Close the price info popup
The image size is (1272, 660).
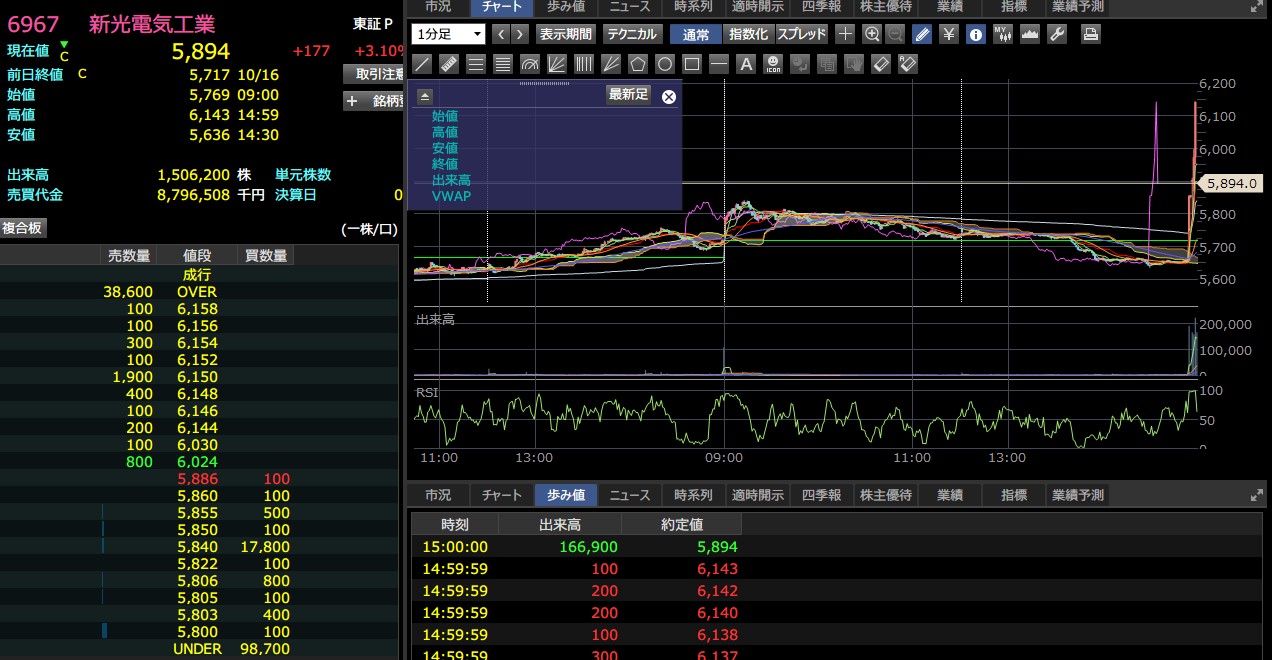coord(669,96)
